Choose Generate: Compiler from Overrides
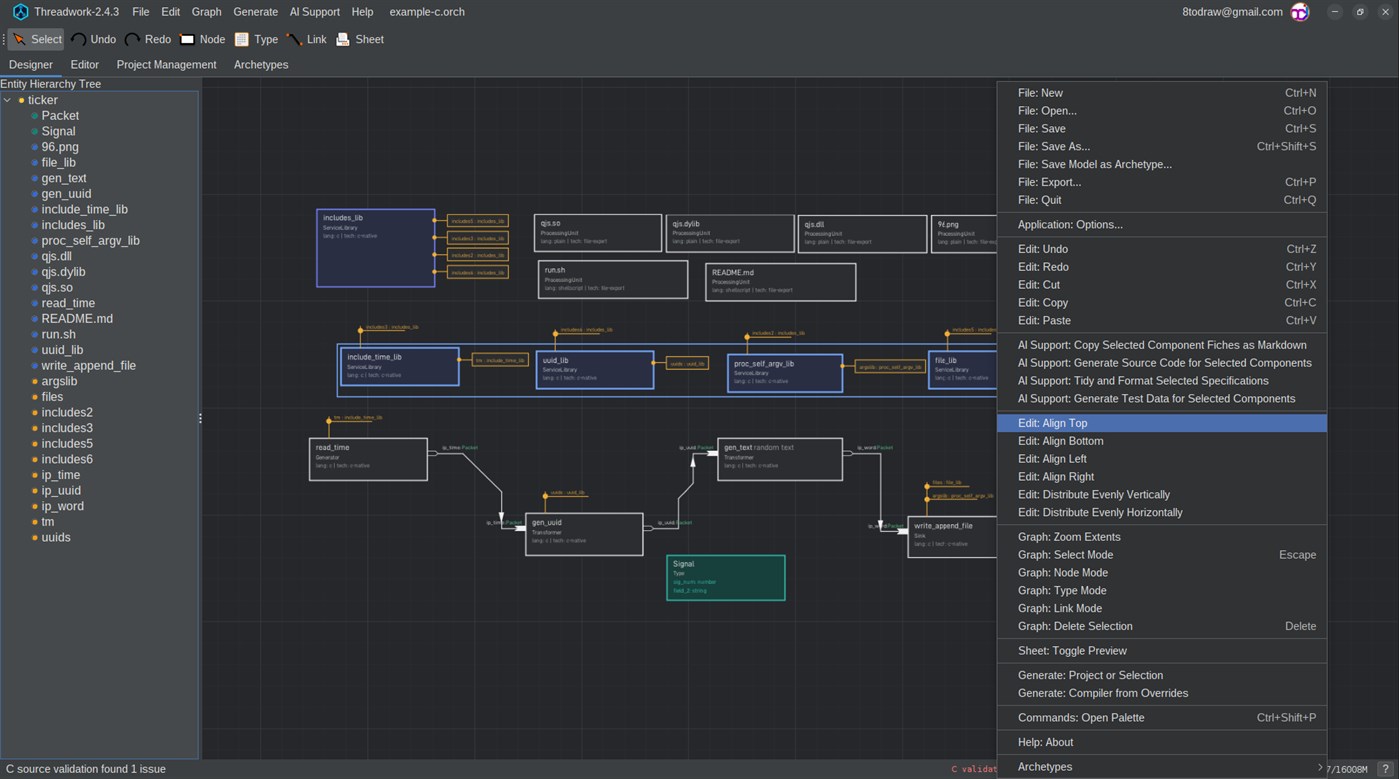 (x=1162, y=693)
